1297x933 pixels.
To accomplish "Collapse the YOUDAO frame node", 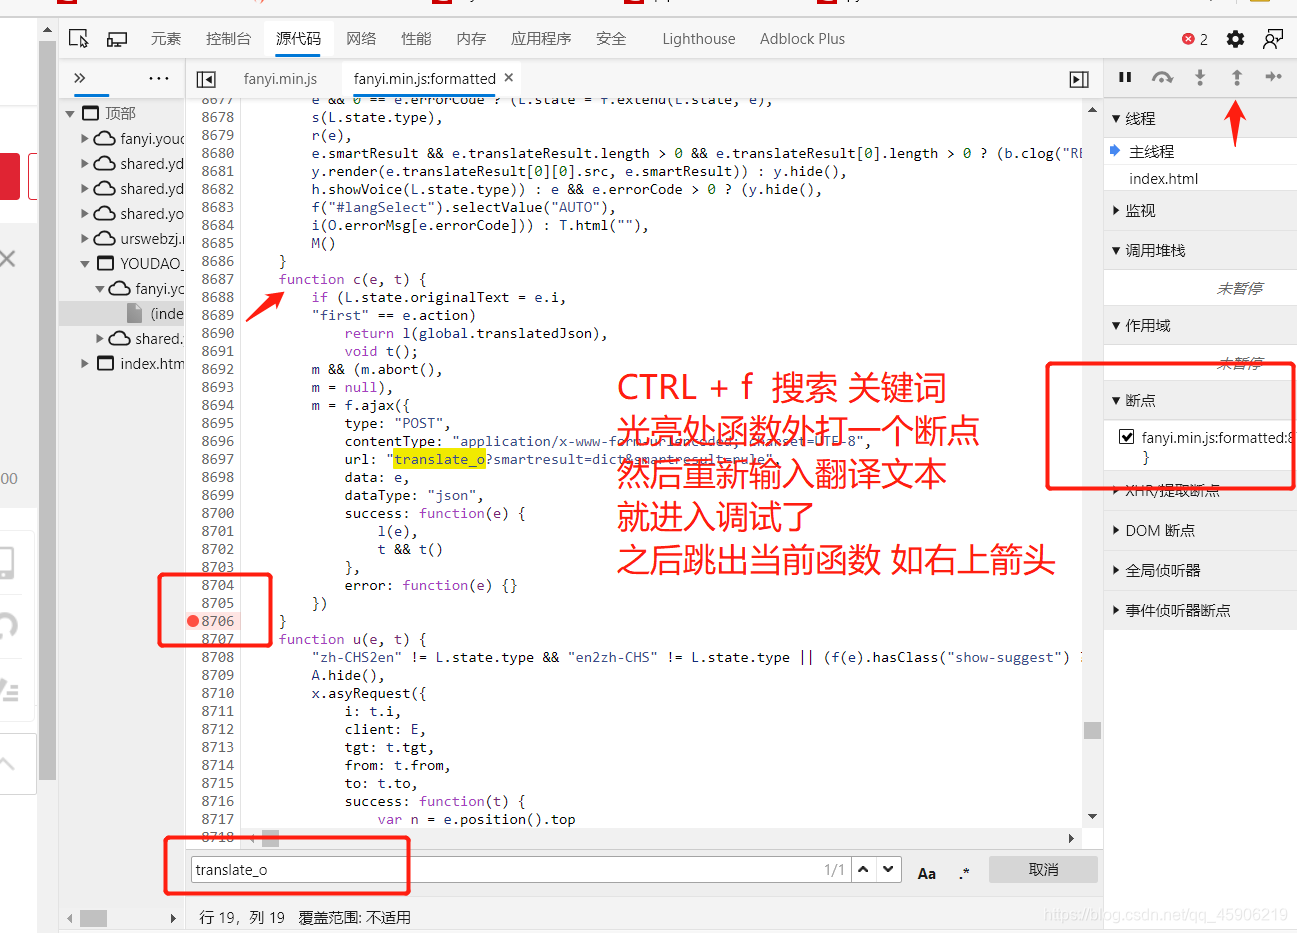I will click(85, 263).
